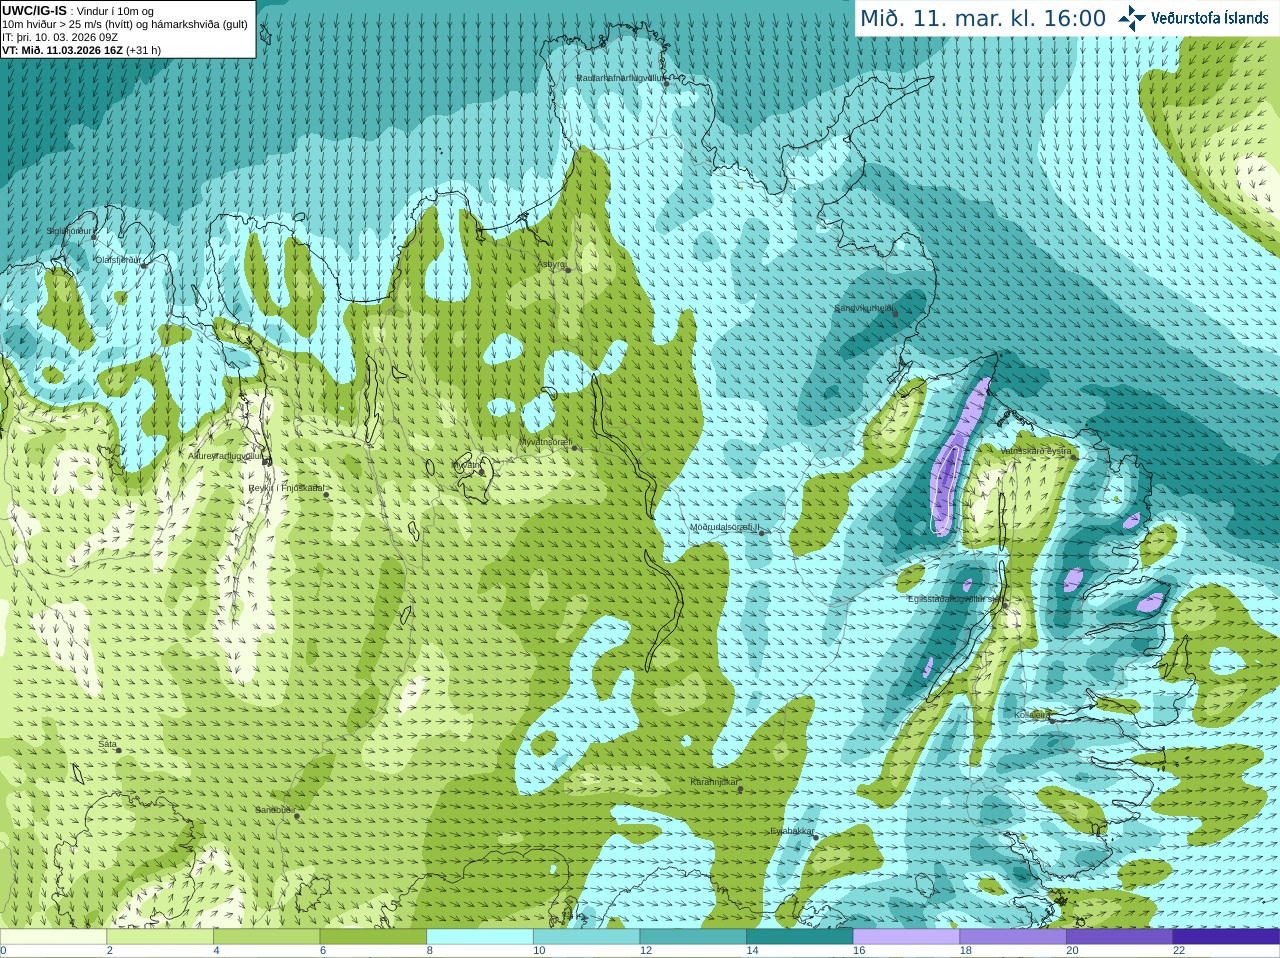Select the Siglufjörður station label
Image resolution: width=1280 pixels, height=958 pixels.
point(69,231)
